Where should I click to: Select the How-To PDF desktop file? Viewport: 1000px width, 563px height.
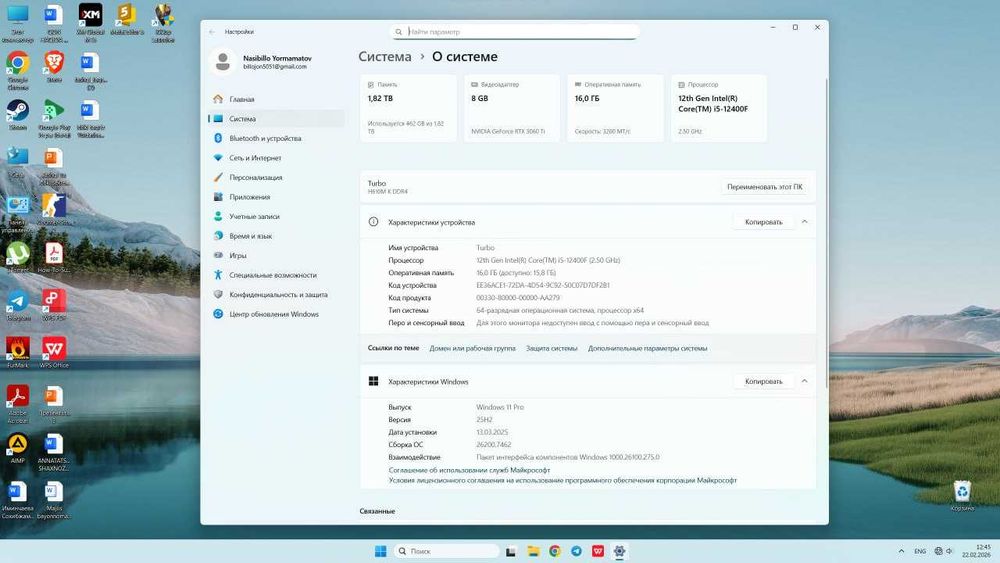click(54, 258)
